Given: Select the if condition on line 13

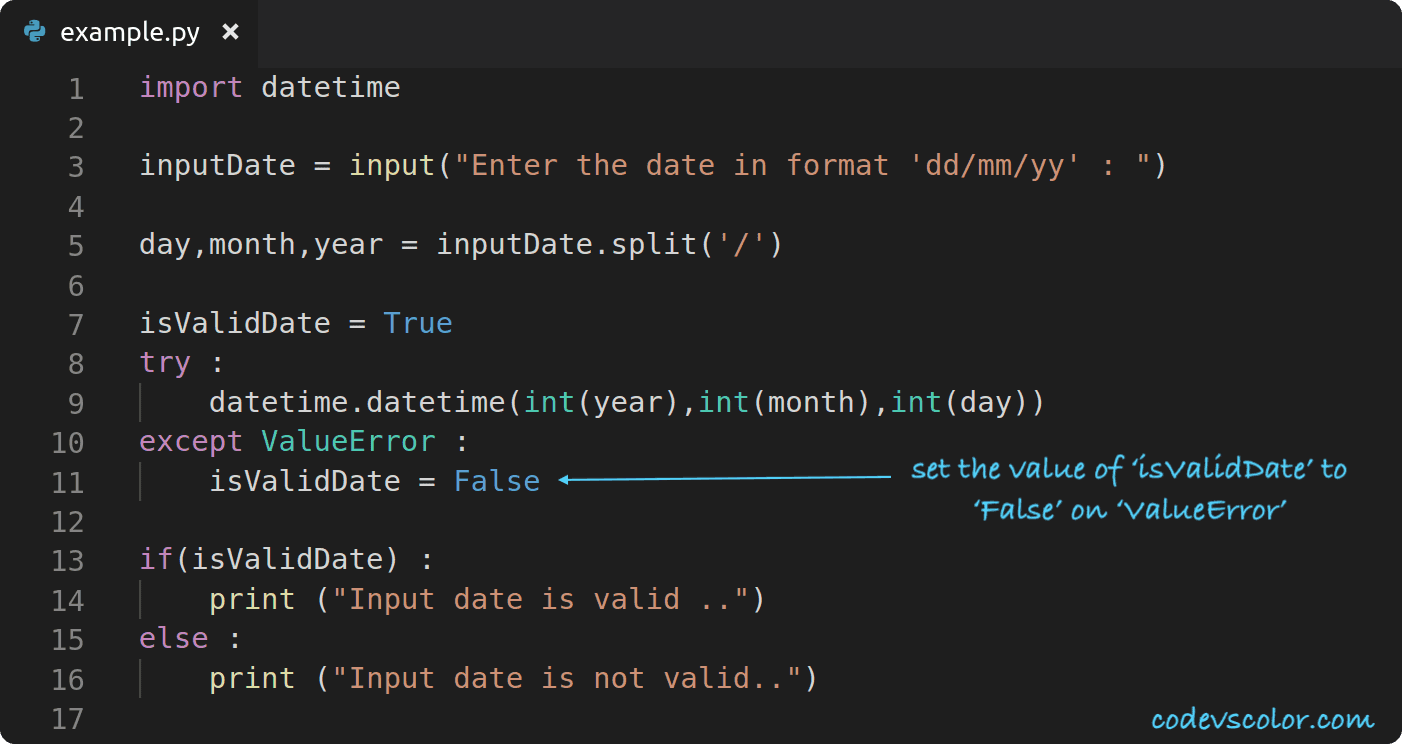Looking at the screenshot, I should click(270, 559).
